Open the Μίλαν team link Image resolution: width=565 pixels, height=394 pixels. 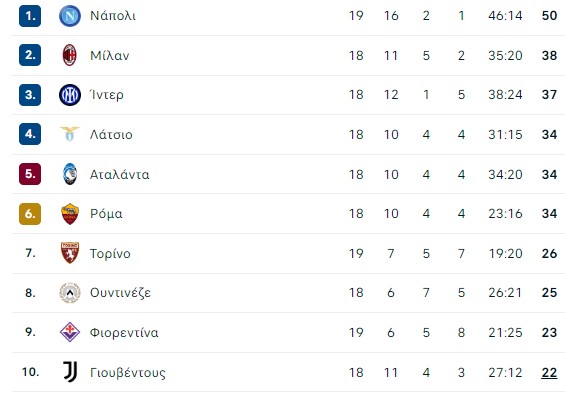(x=110, y=56)
